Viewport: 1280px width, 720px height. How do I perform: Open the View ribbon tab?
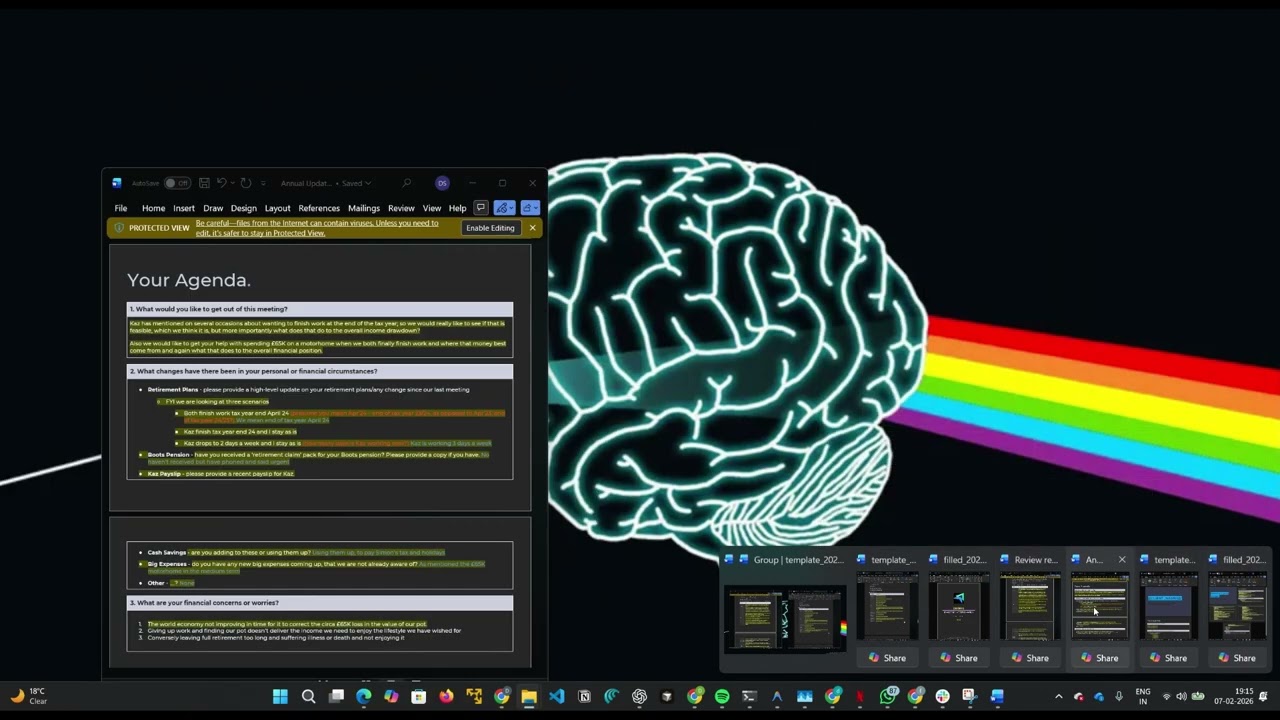click(432, 208)
